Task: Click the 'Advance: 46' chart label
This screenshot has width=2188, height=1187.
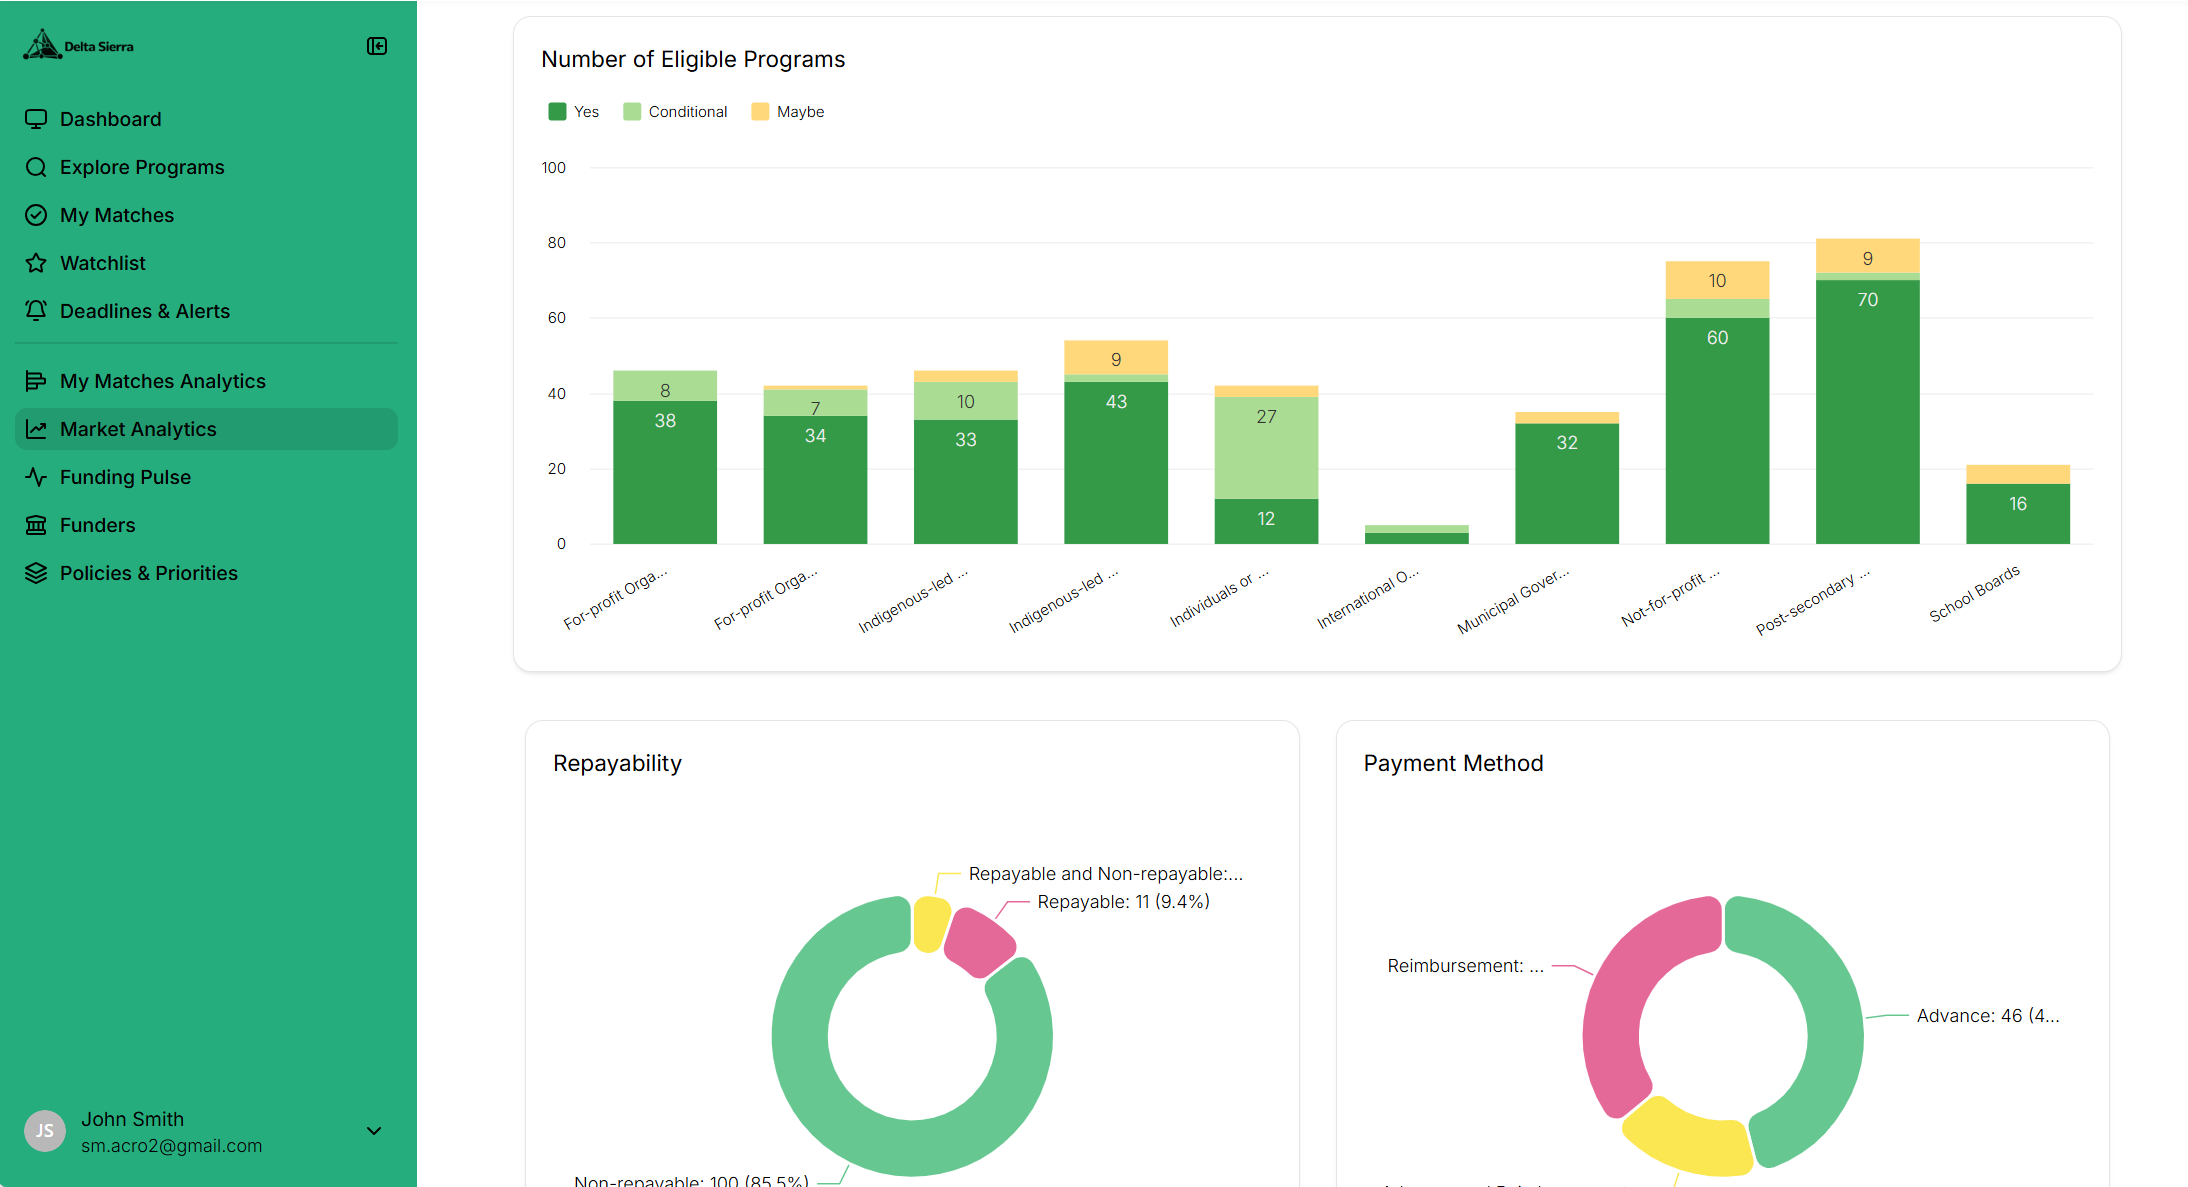Action: click(1988, 1016)
